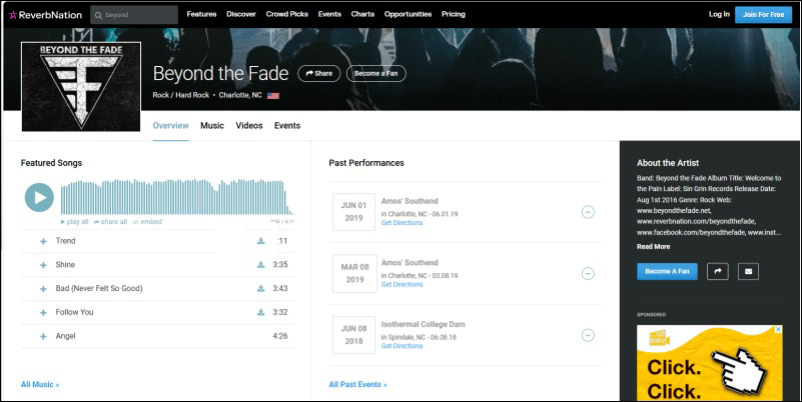Switch to the Overview tab
Viewport: 802px width, 402px height.
pyautogui.click(x=170, y=126)
